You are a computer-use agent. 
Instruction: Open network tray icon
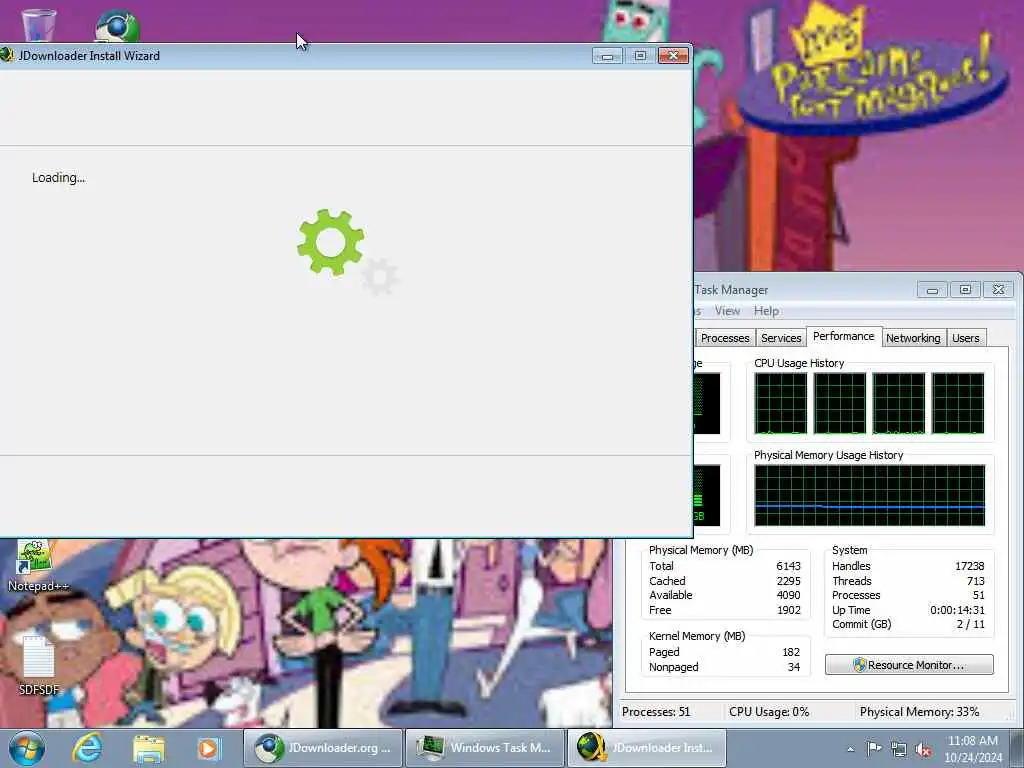pyautogui.click(x=899, y=749)
